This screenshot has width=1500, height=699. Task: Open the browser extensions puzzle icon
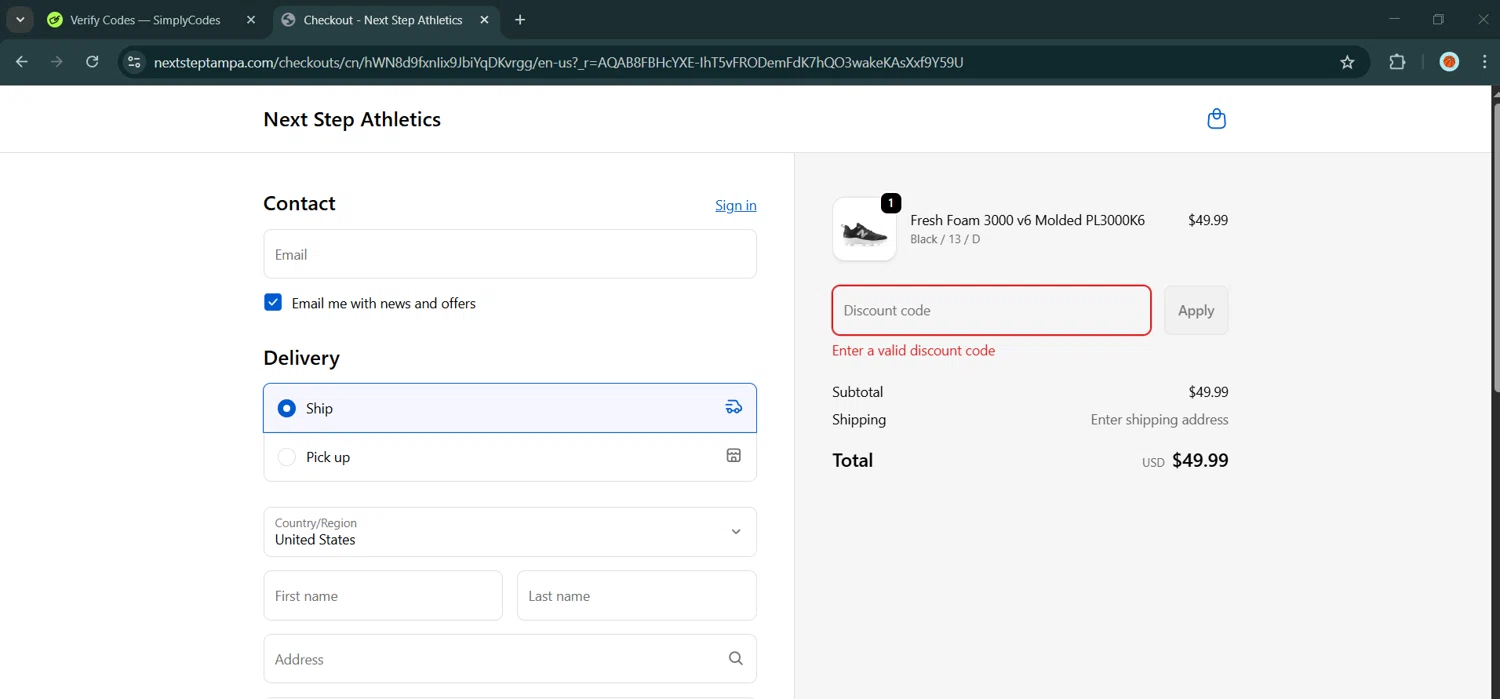click(x=1397, y=62)
